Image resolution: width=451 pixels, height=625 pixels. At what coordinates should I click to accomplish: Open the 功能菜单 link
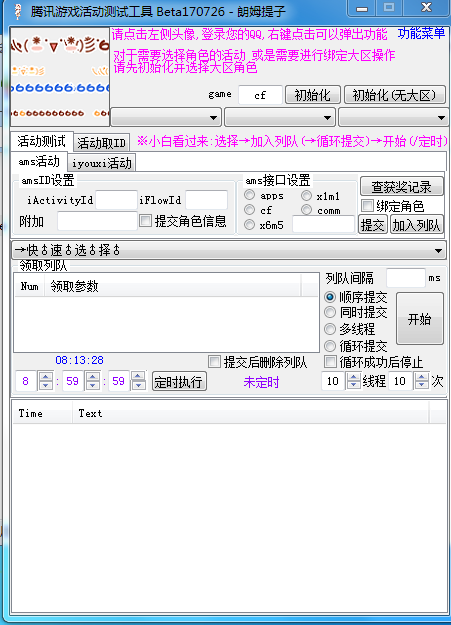pos(421,34)
